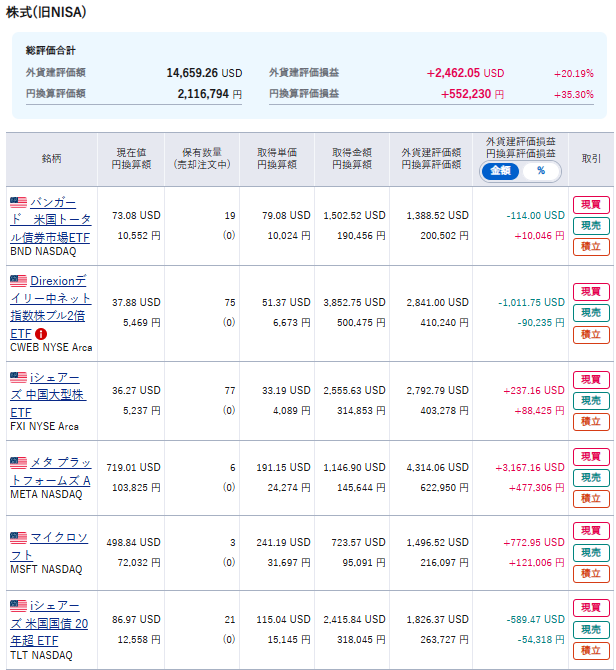This screenshot has height=670, width=616.
Task: Open the メタ プラットフォームズ A stock link
Action: 50,471
